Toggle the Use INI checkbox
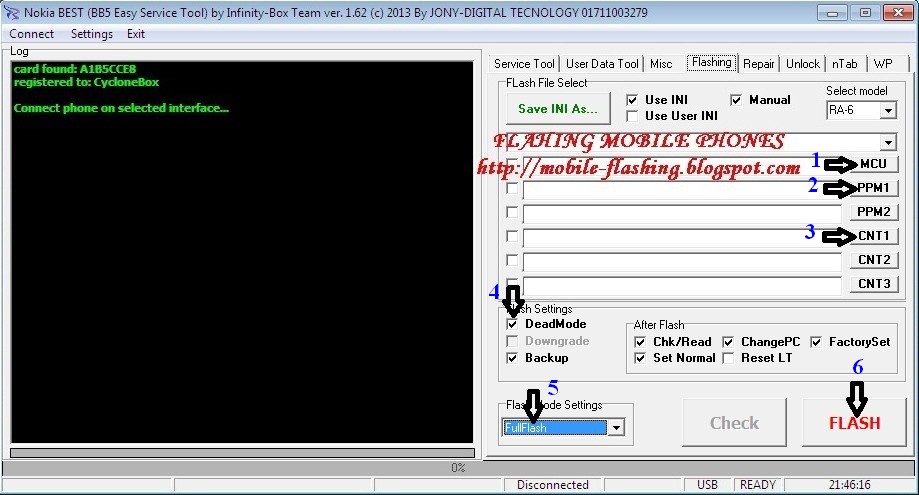 pyautogui.click(x=632, y=100)
